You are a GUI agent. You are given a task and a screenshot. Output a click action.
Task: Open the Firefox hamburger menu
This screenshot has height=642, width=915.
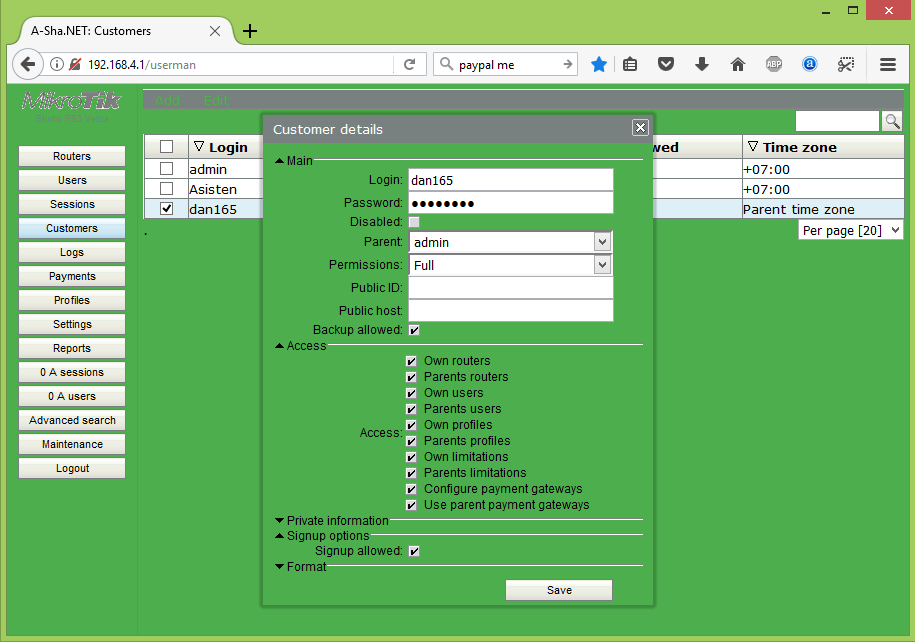888,64
